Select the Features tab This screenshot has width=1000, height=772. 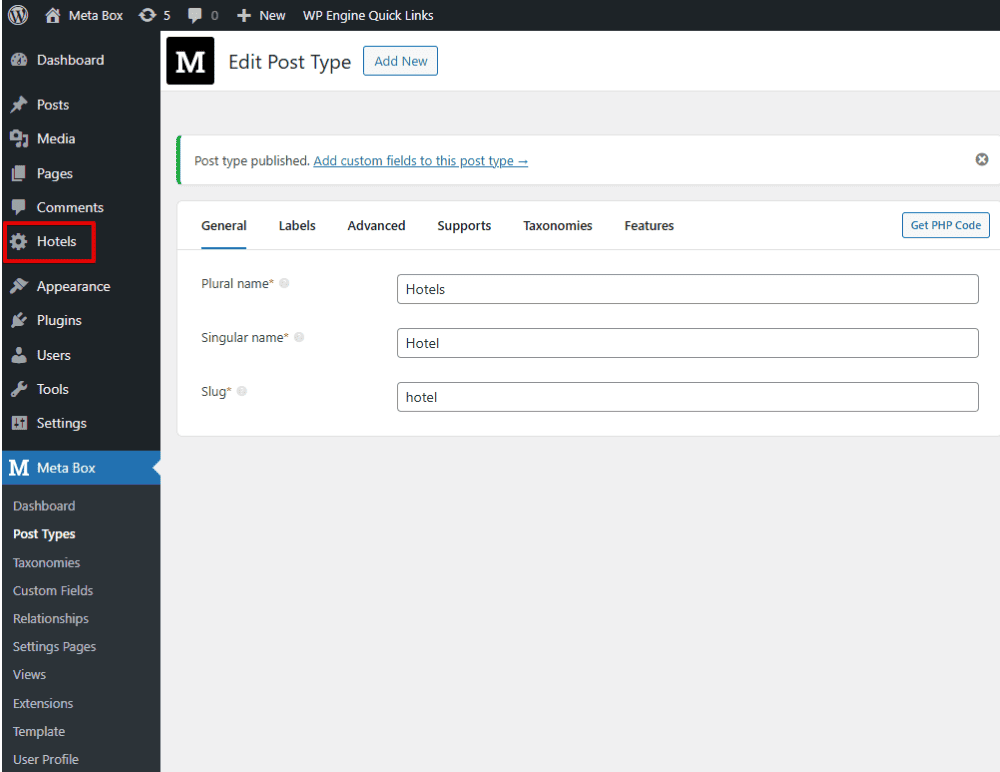point(648,225)
